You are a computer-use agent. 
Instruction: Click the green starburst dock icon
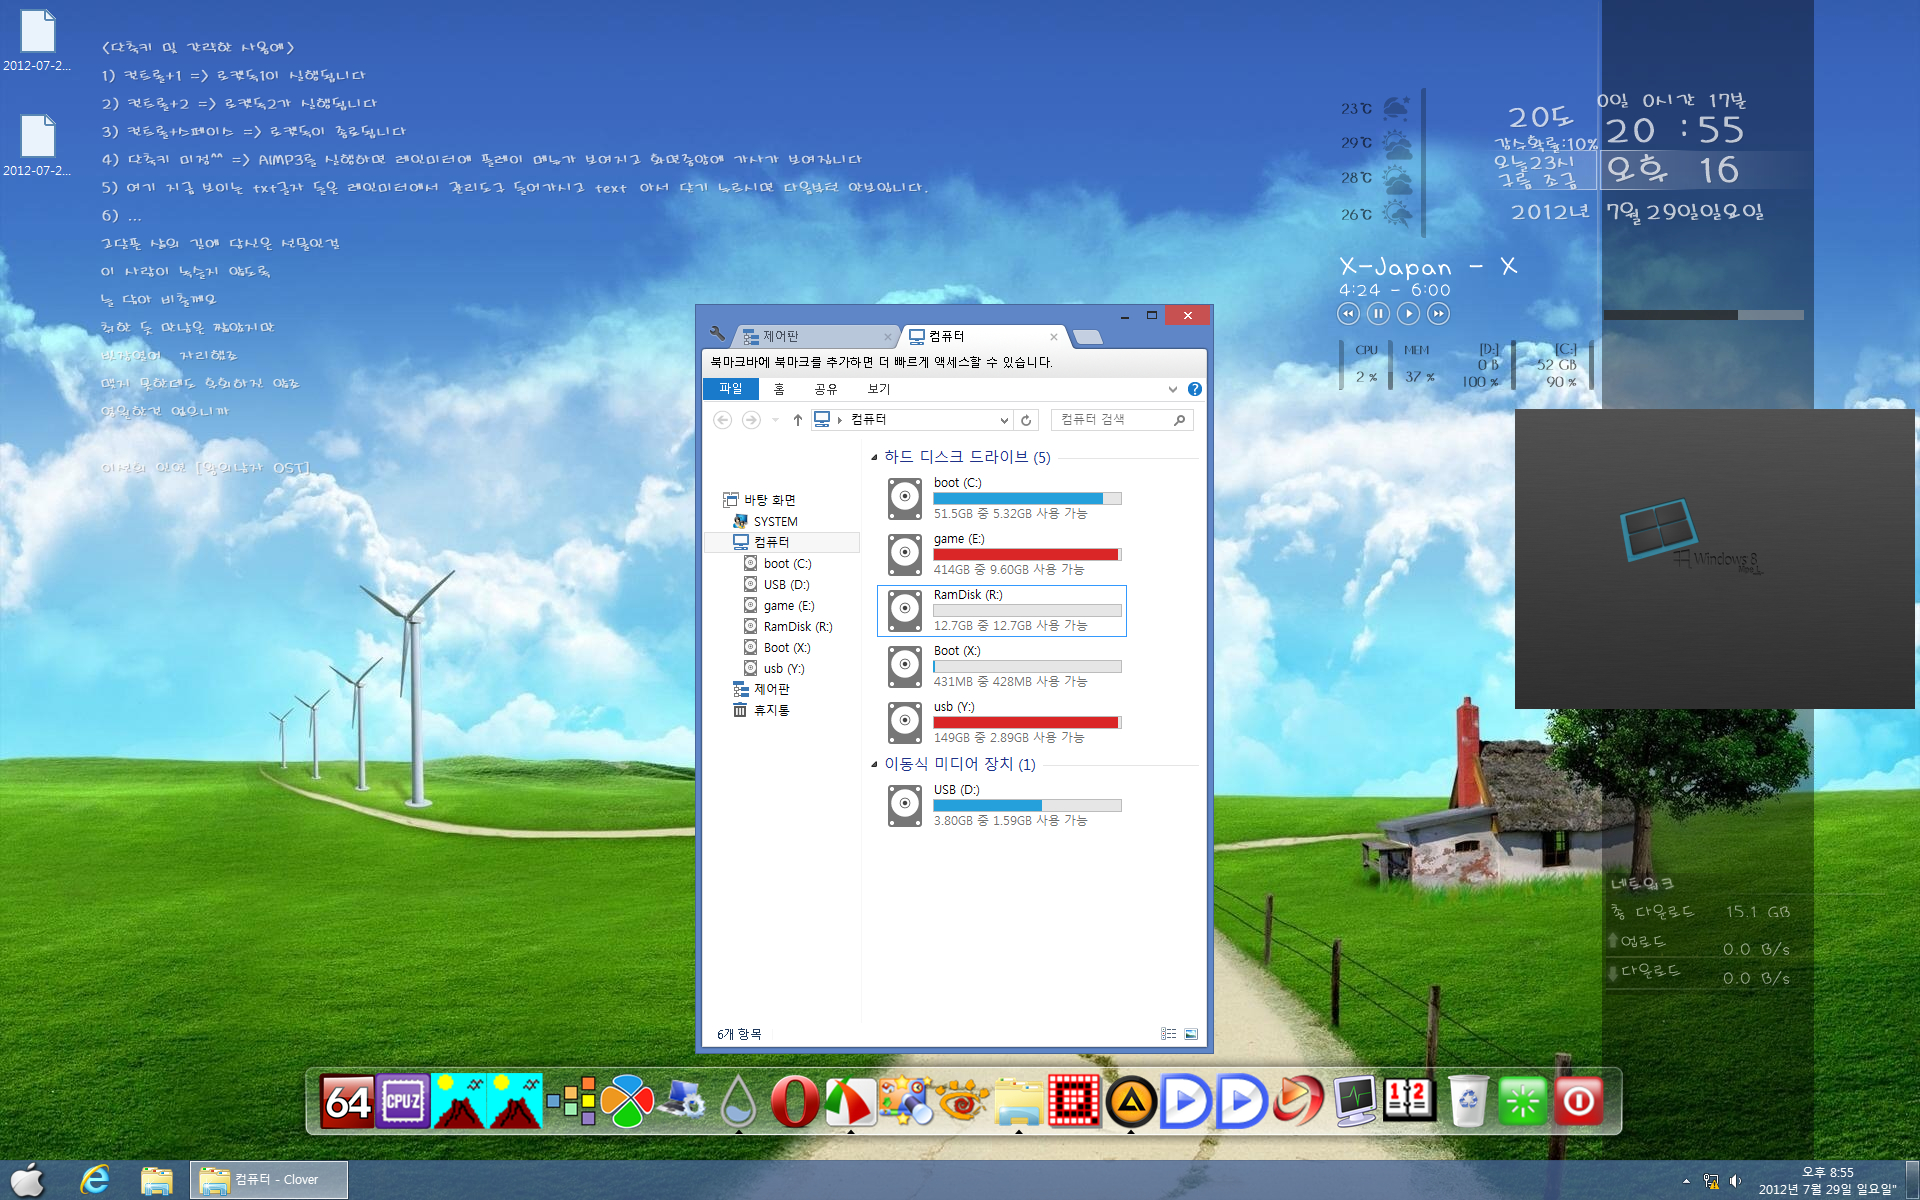[1523, 1102]
